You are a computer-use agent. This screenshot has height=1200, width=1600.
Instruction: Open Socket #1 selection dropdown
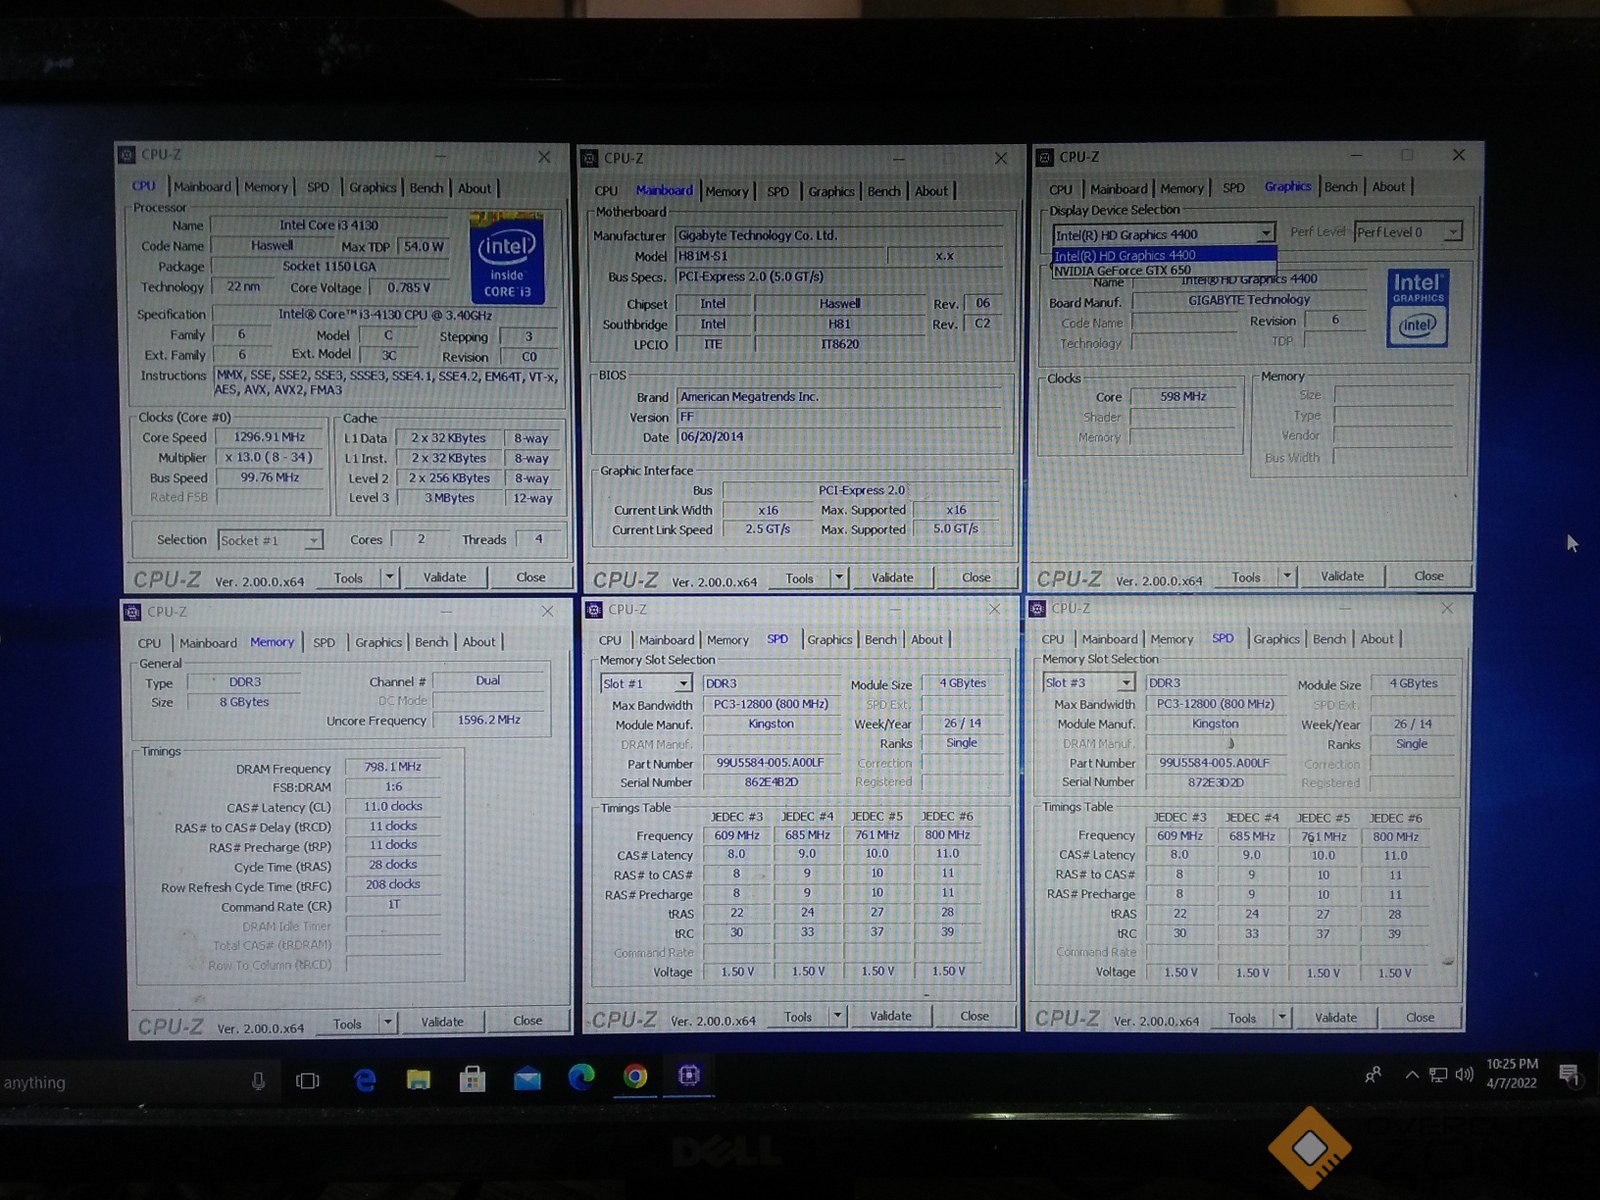pyautogui.click(x=270, y=540)
